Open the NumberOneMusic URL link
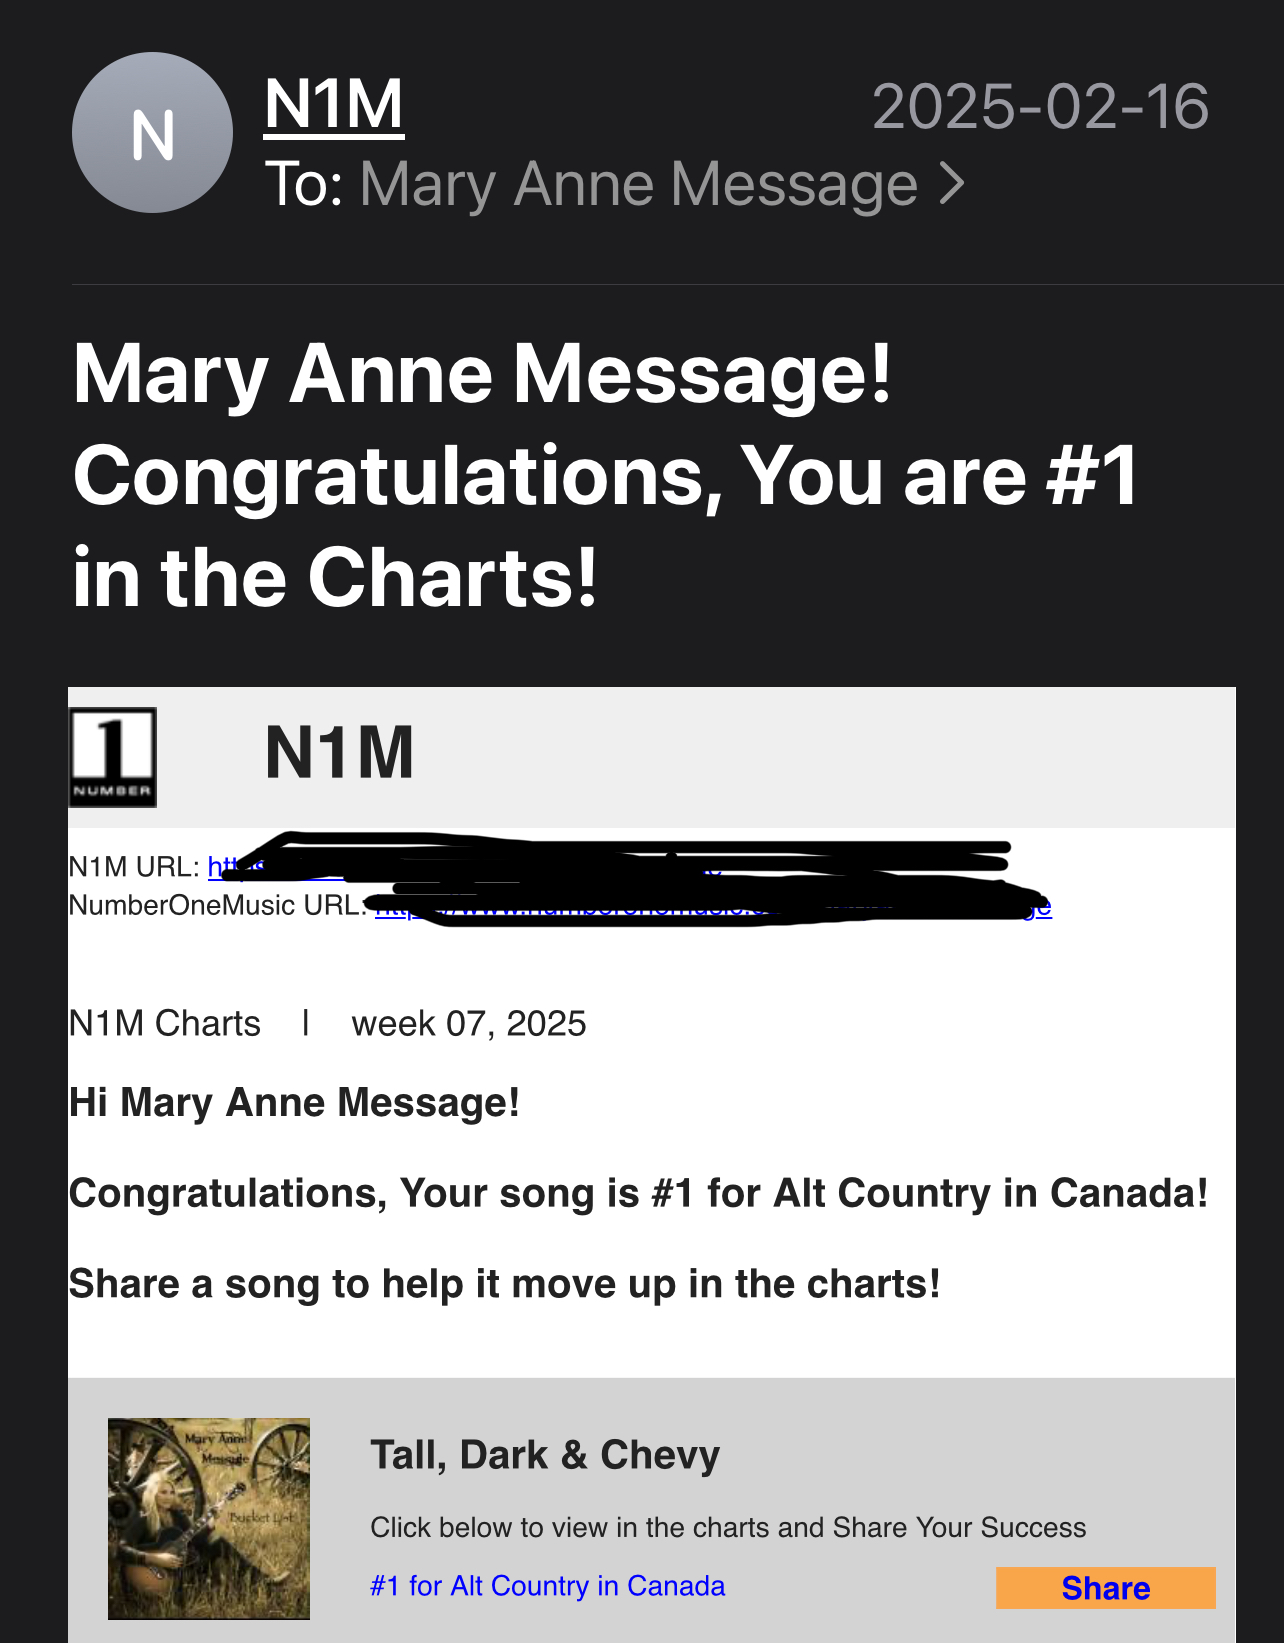This screenshot has height=1643, width=1284. (713, 906)
